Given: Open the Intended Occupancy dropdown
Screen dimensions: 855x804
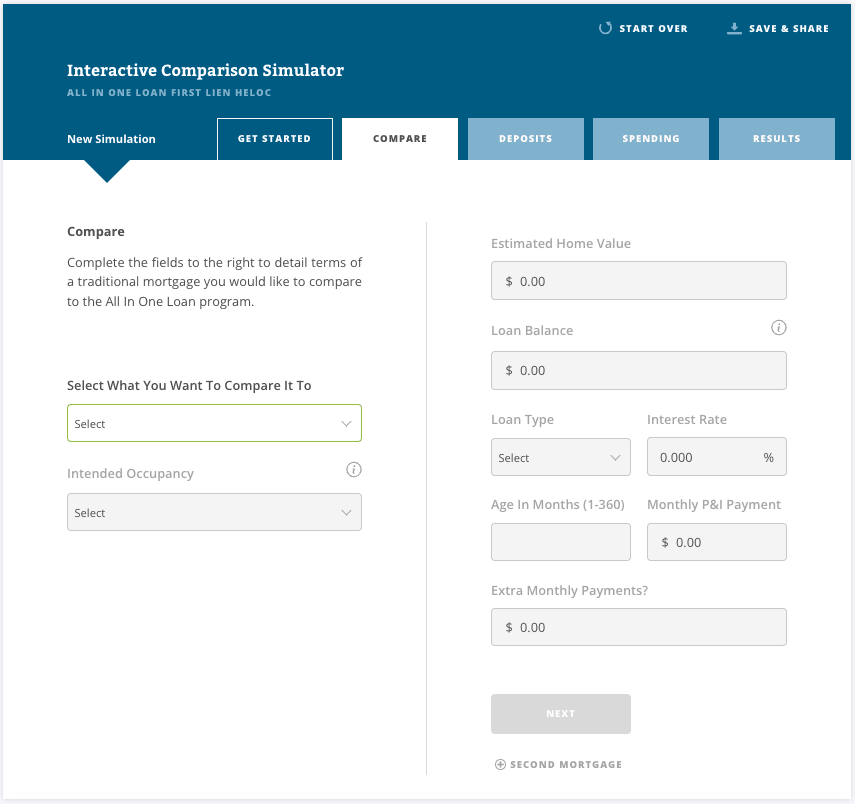Looking at the screenshot, I should click(214, 512).
